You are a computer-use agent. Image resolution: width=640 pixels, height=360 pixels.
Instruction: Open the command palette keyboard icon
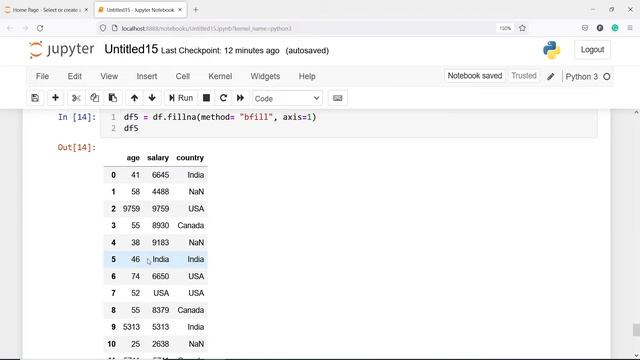tap(338, 98)
